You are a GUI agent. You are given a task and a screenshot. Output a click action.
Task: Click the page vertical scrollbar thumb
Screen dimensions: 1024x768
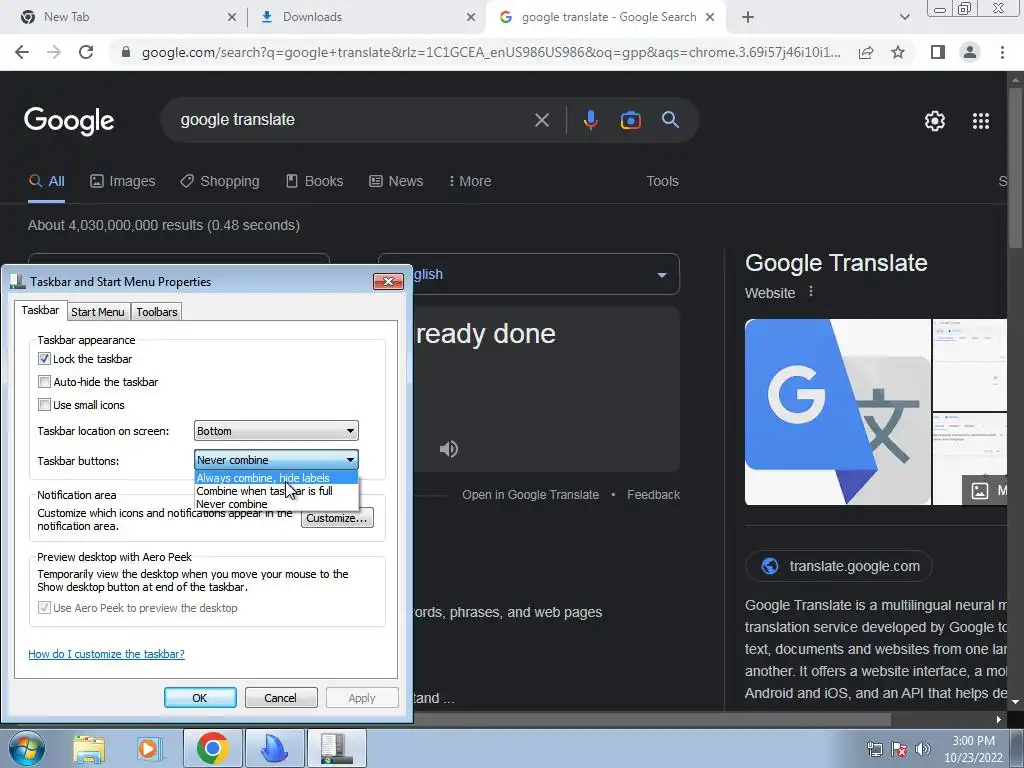(x=1016, y=167)
